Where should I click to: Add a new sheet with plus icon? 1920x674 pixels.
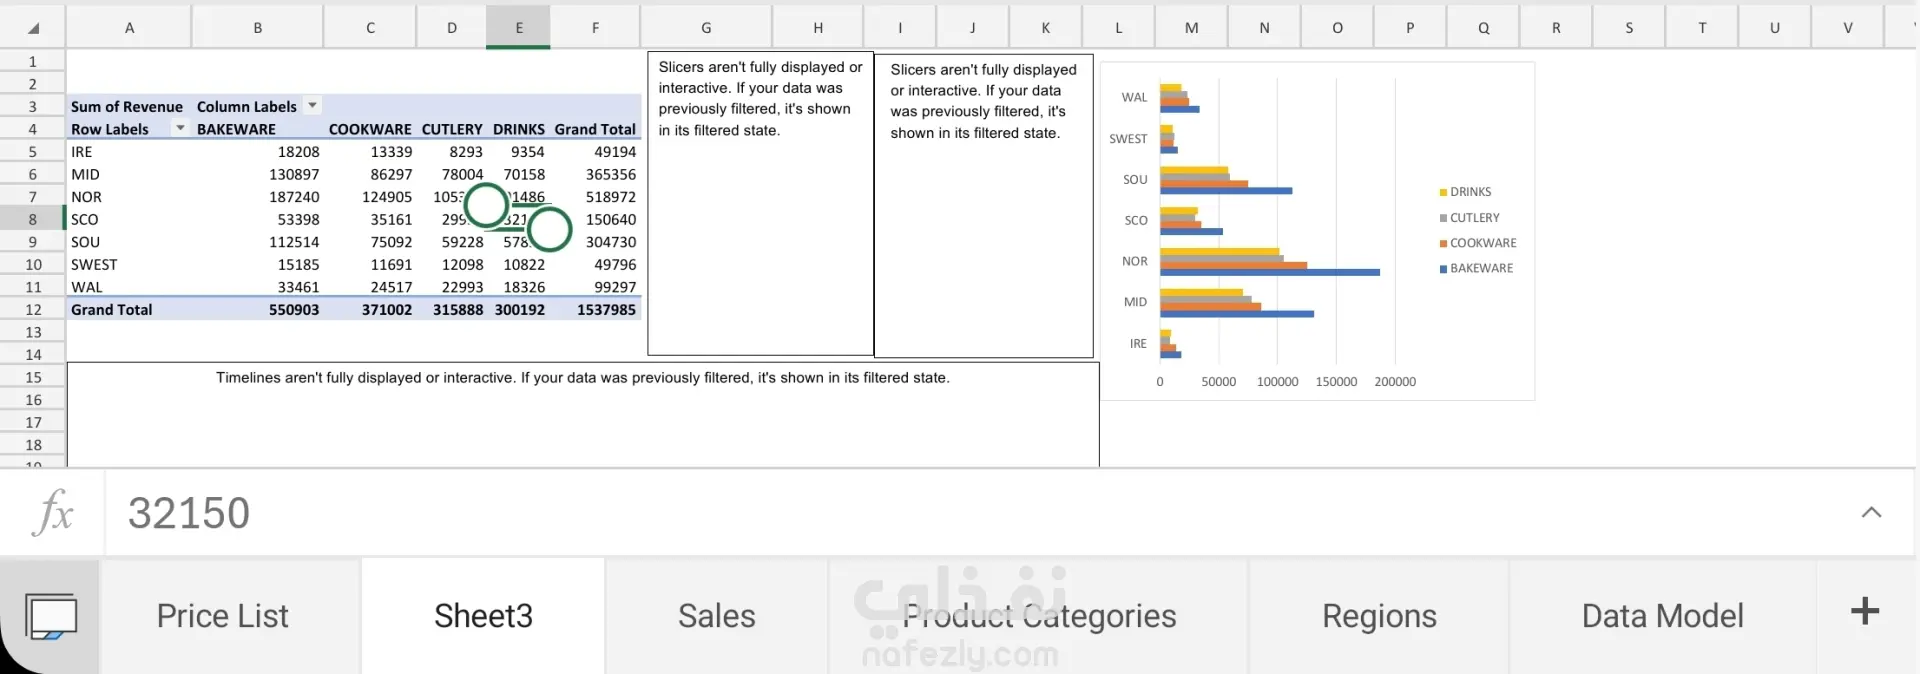click(1864, 612)
